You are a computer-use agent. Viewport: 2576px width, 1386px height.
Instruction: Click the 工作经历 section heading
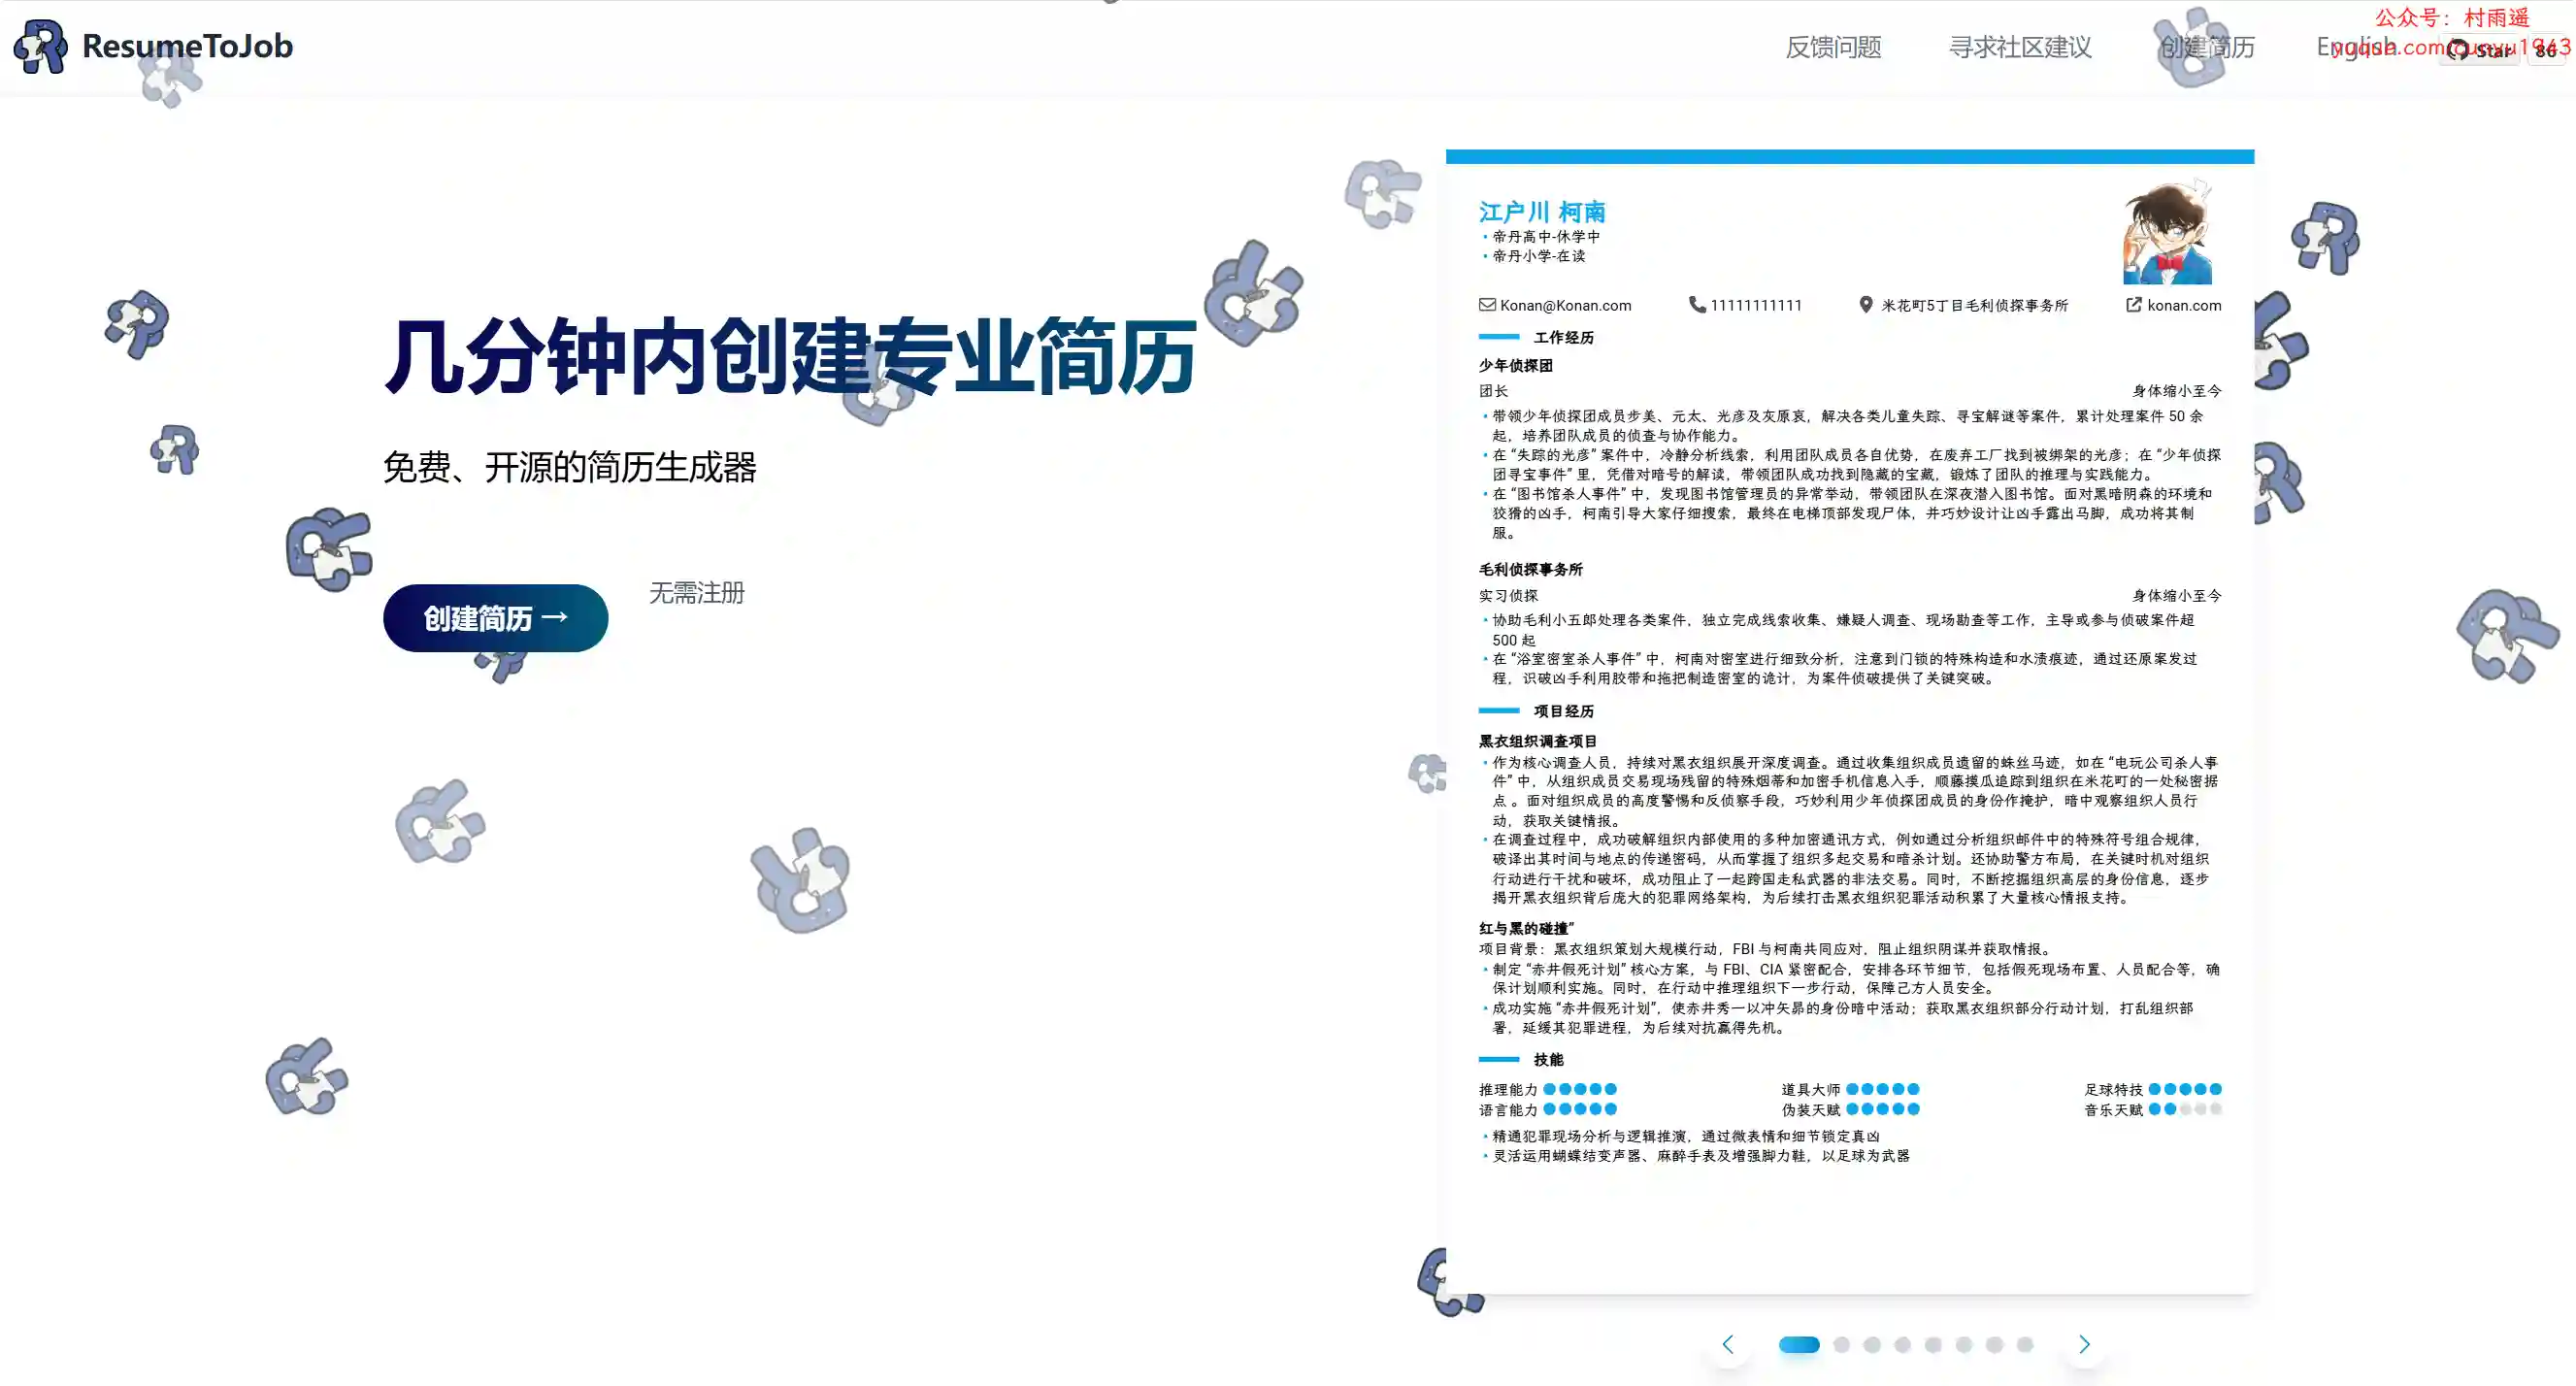(x=1564, y=337)
